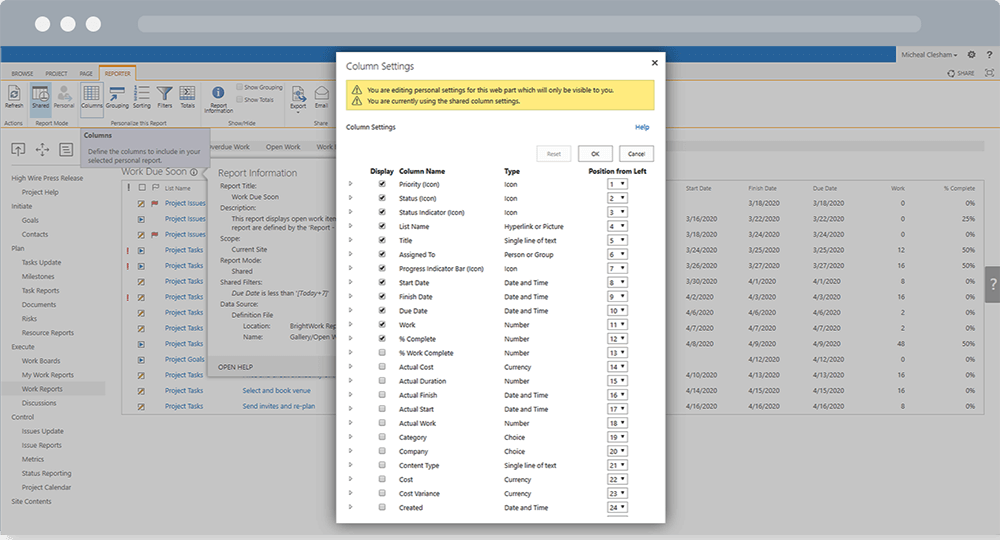Viewport: 1000px width, 540px height.
Task: Open position dropdown for Due Date
Action: pyautogui.click(x=617, y=311)
